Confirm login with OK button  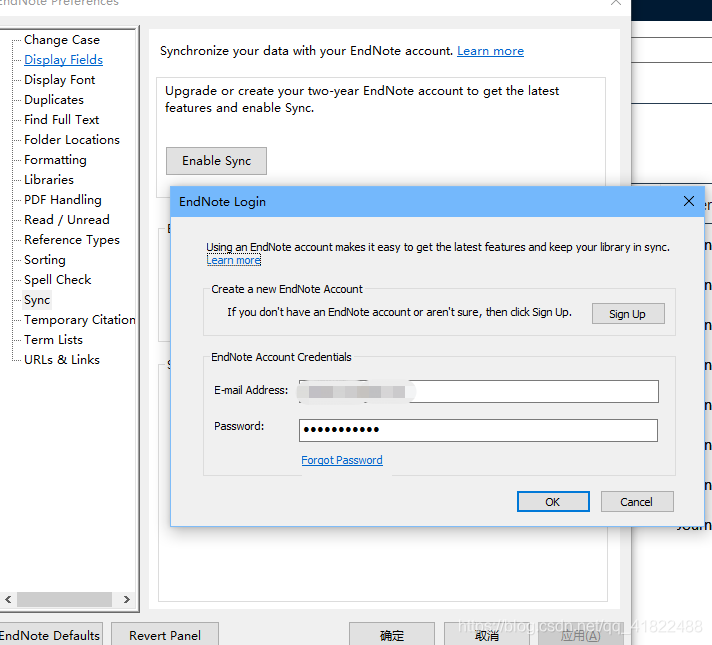tap(553, 501)
